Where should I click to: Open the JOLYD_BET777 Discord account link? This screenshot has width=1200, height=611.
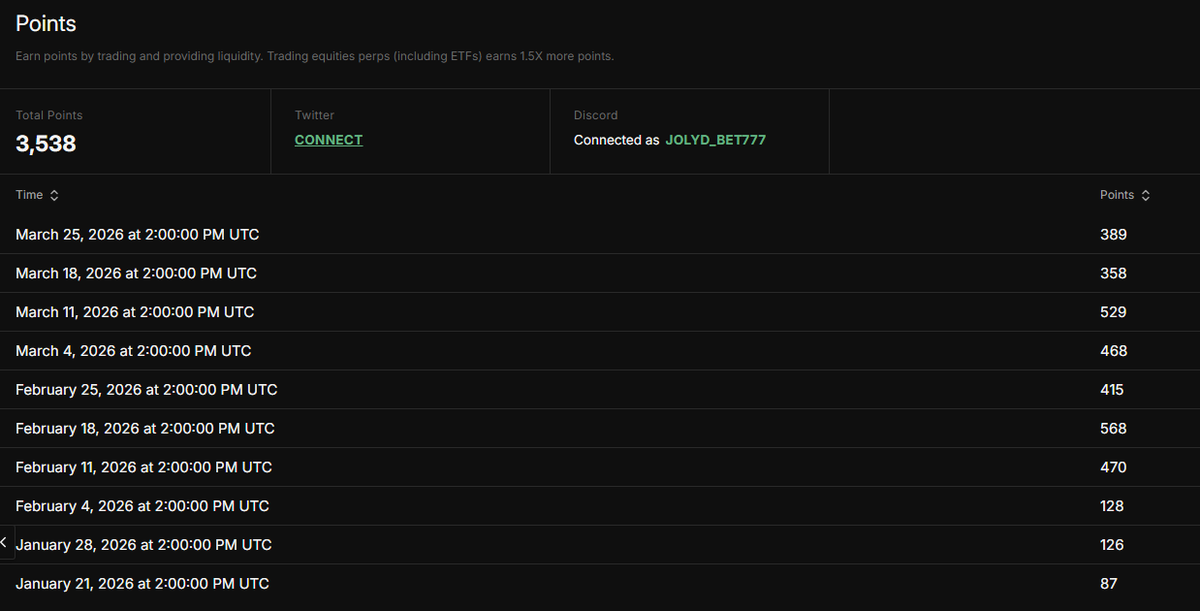point(716,140)
